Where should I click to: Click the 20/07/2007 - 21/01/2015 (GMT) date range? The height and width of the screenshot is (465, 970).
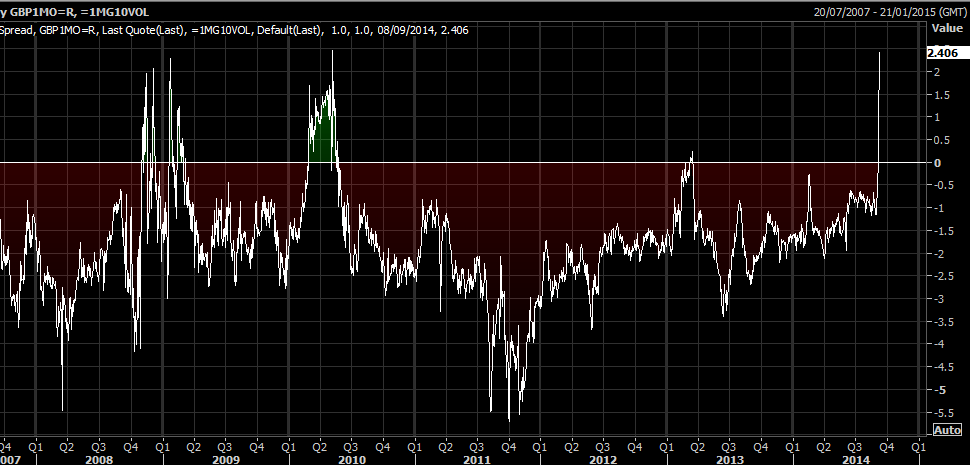tap(890, 11)
